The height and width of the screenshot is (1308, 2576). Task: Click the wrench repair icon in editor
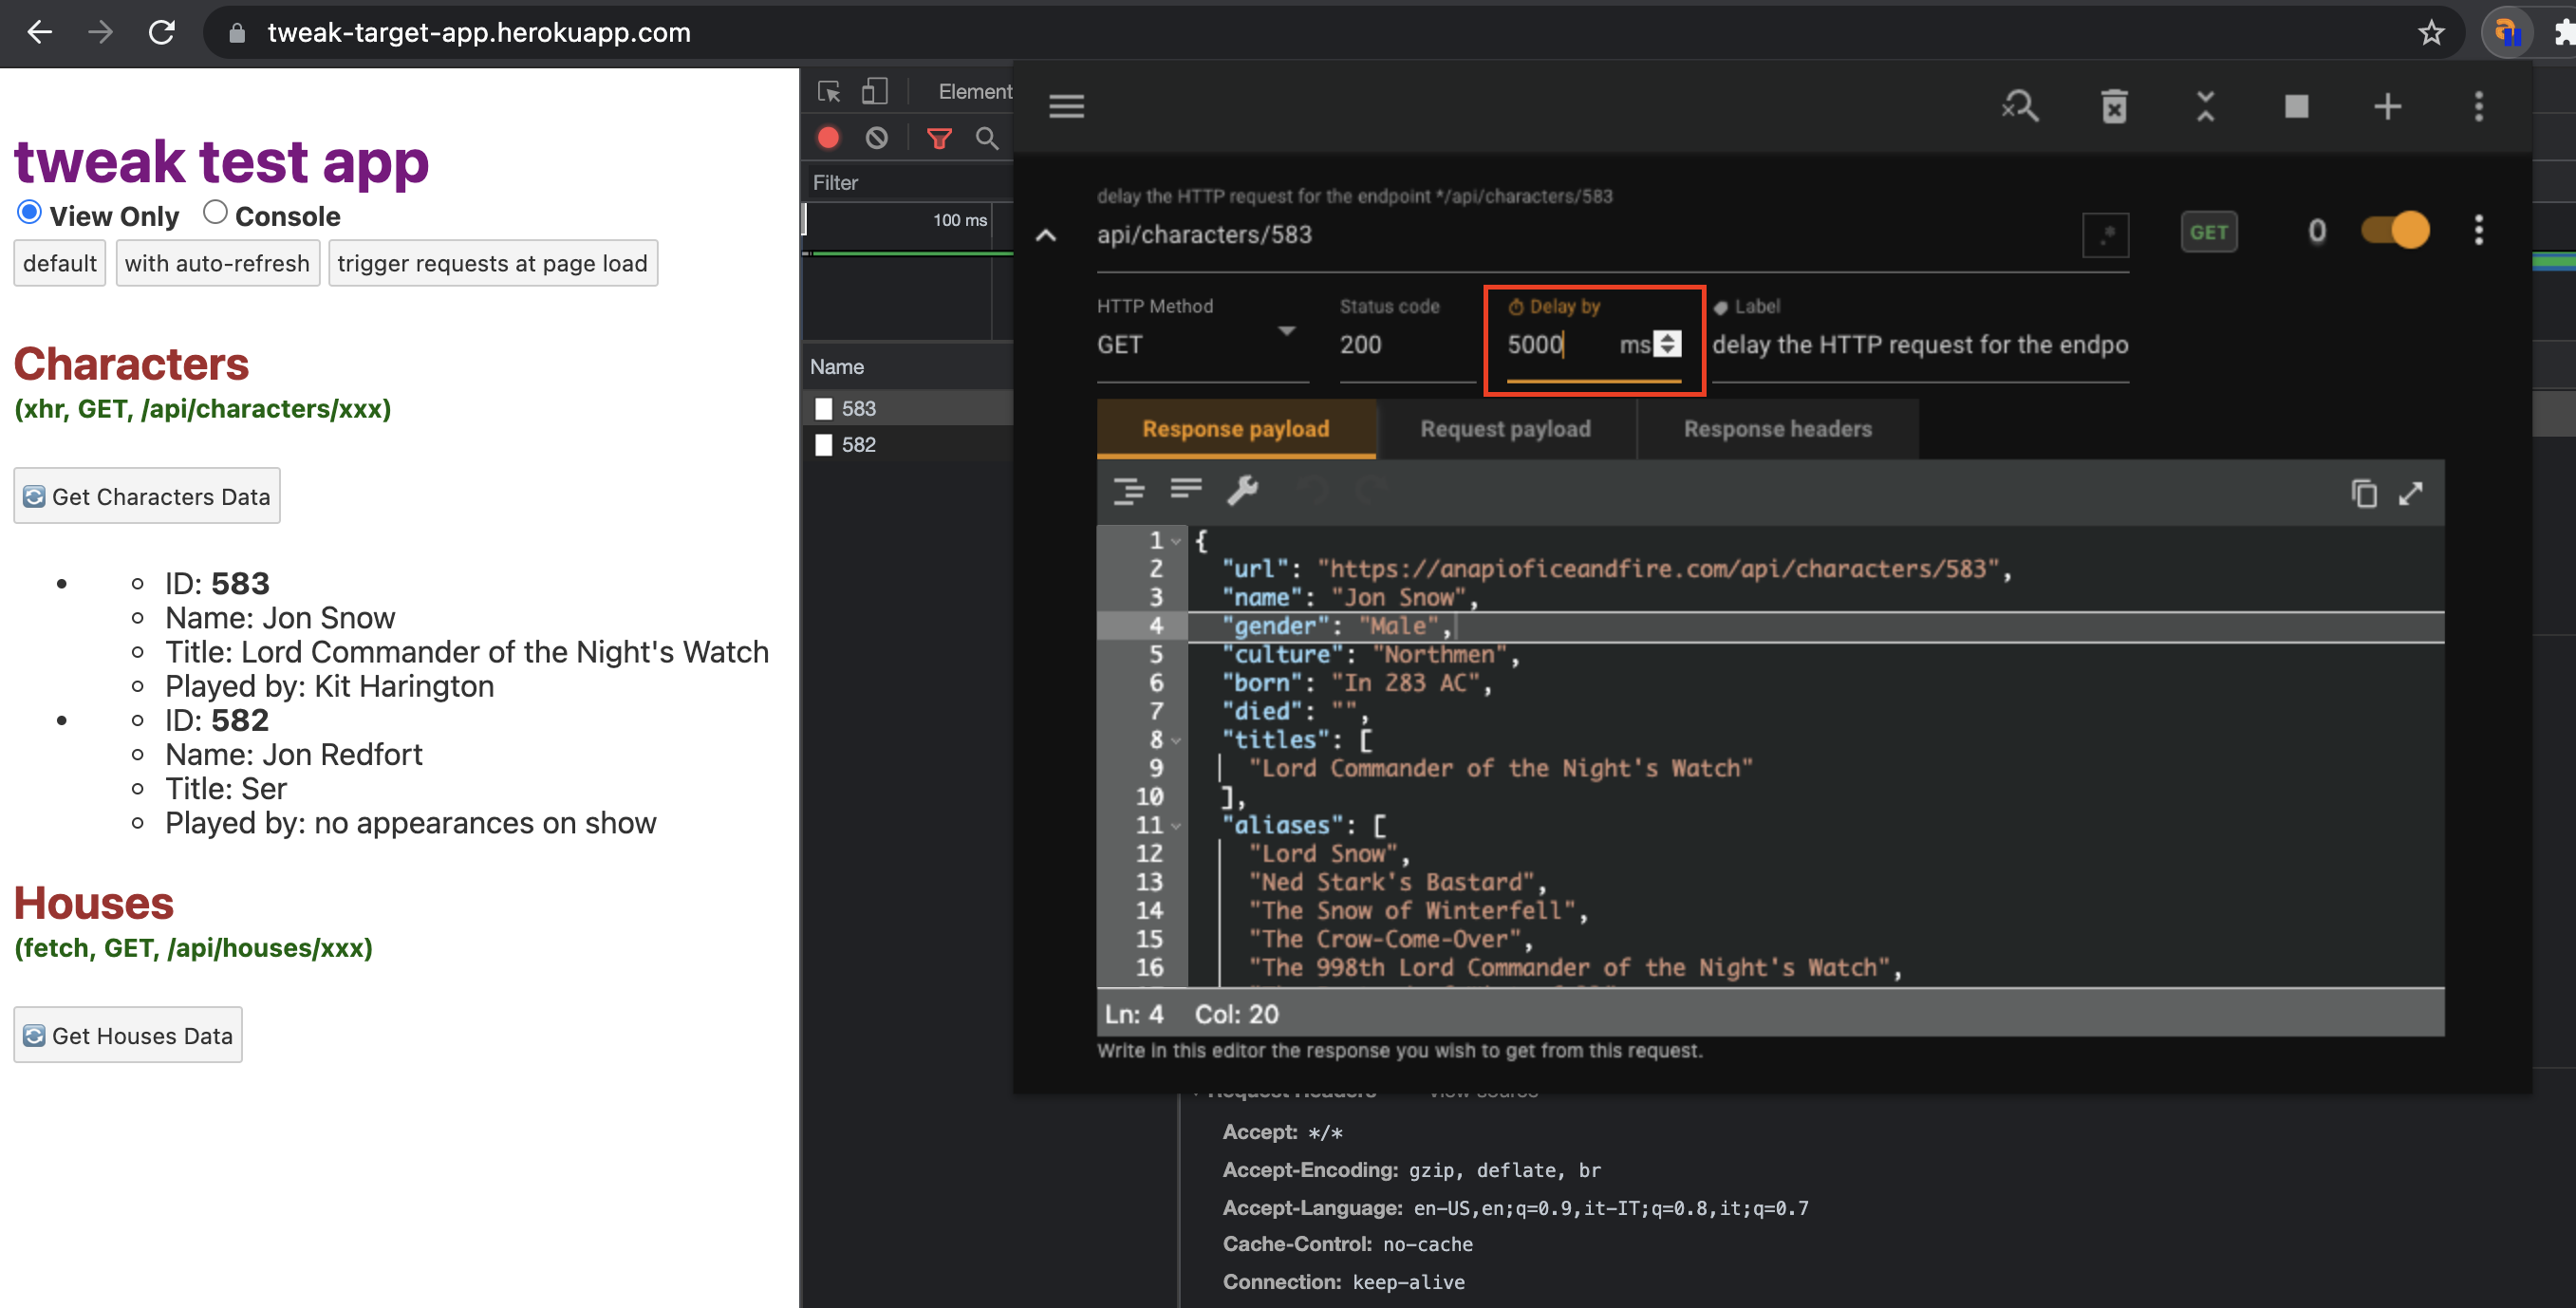pyautogui.click(x=1242, y=490)
